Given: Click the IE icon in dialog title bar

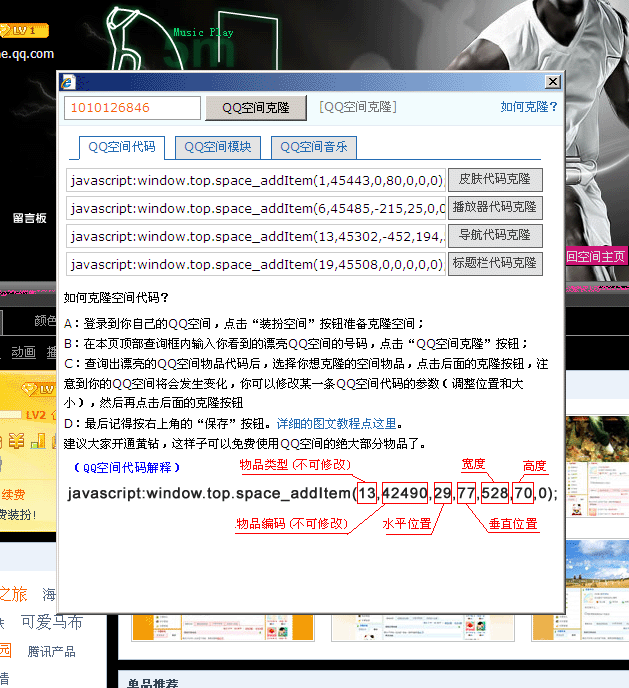Looking at the screenshot, I should [x=68, y=82].
